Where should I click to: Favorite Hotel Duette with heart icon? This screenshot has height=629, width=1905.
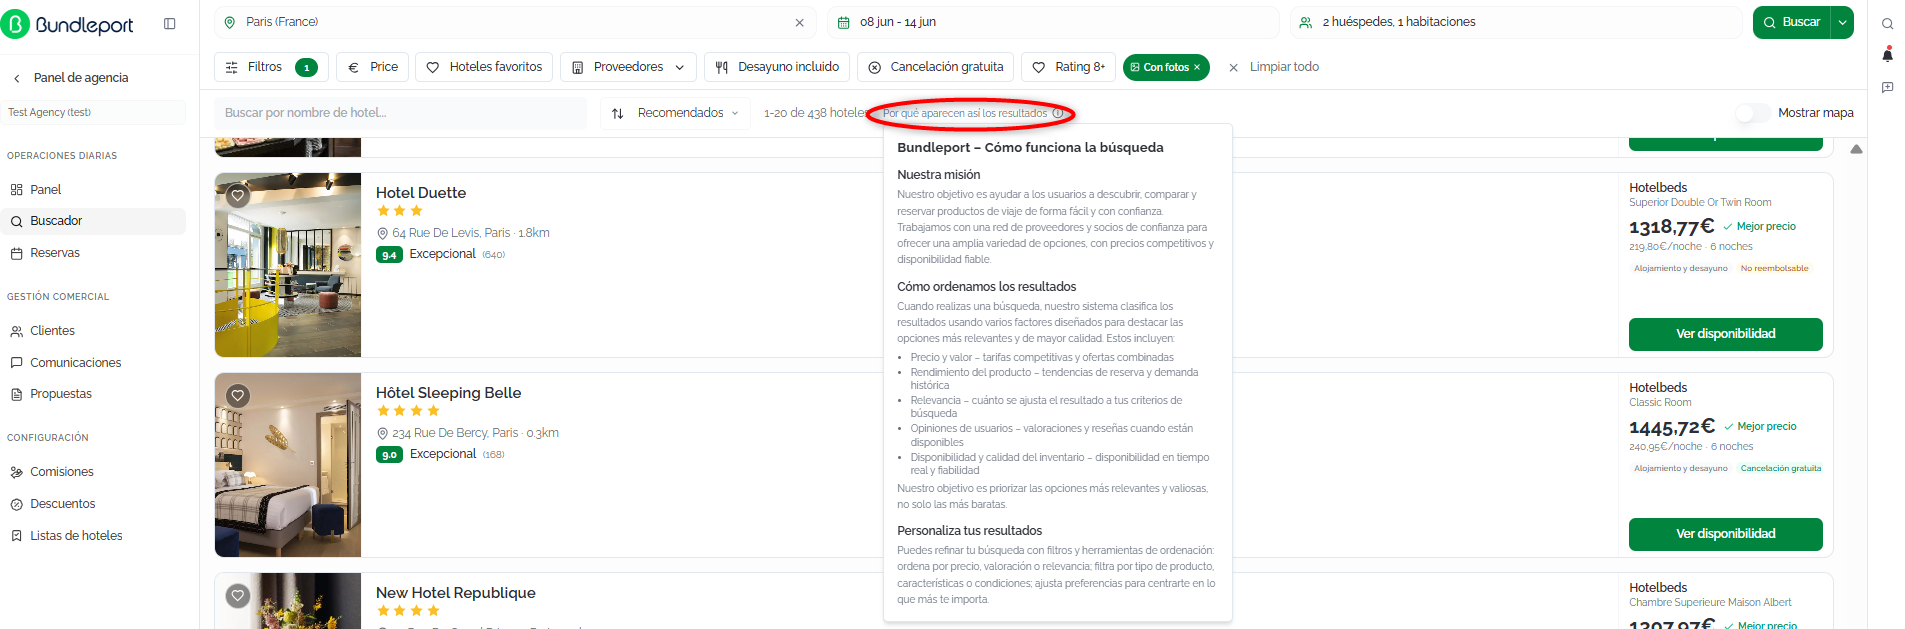238,196
